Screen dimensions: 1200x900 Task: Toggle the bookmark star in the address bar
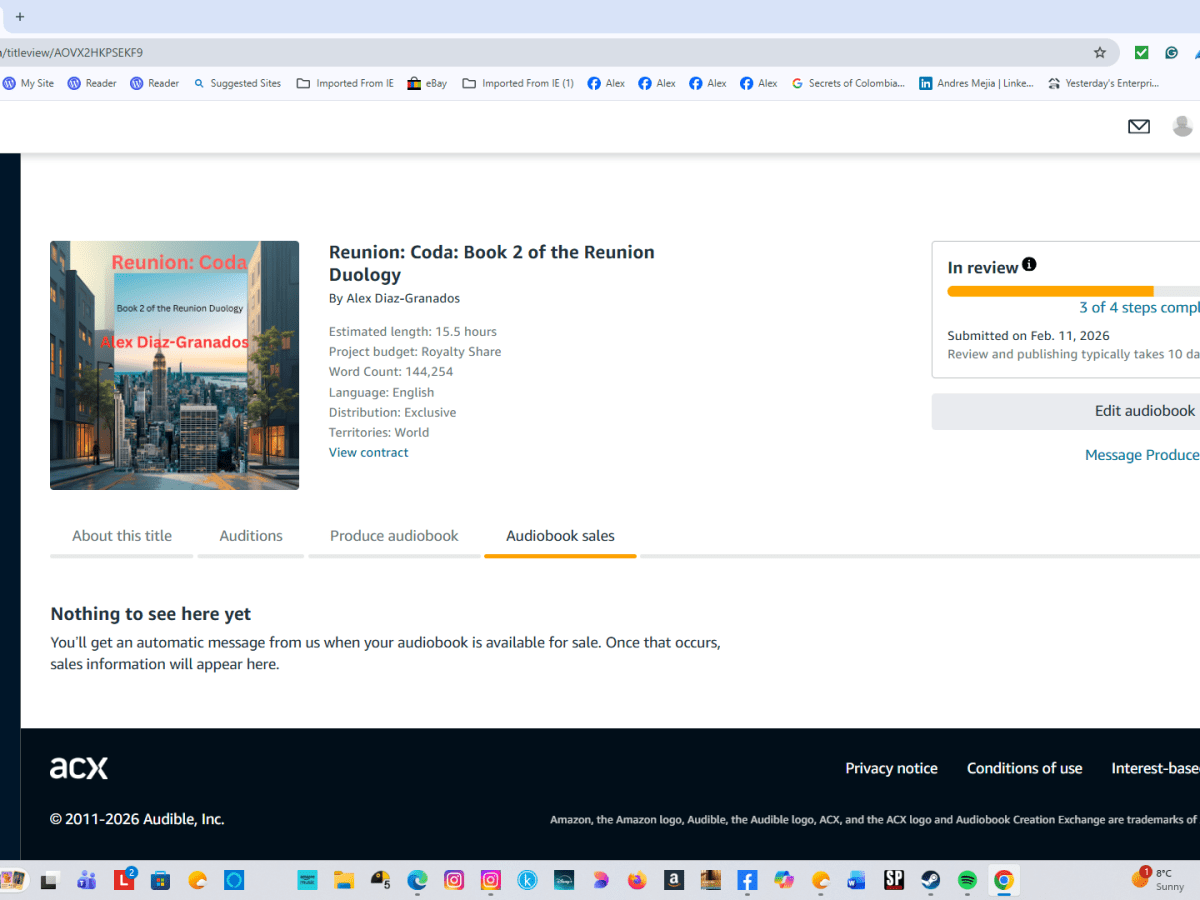pos(1100,52)
